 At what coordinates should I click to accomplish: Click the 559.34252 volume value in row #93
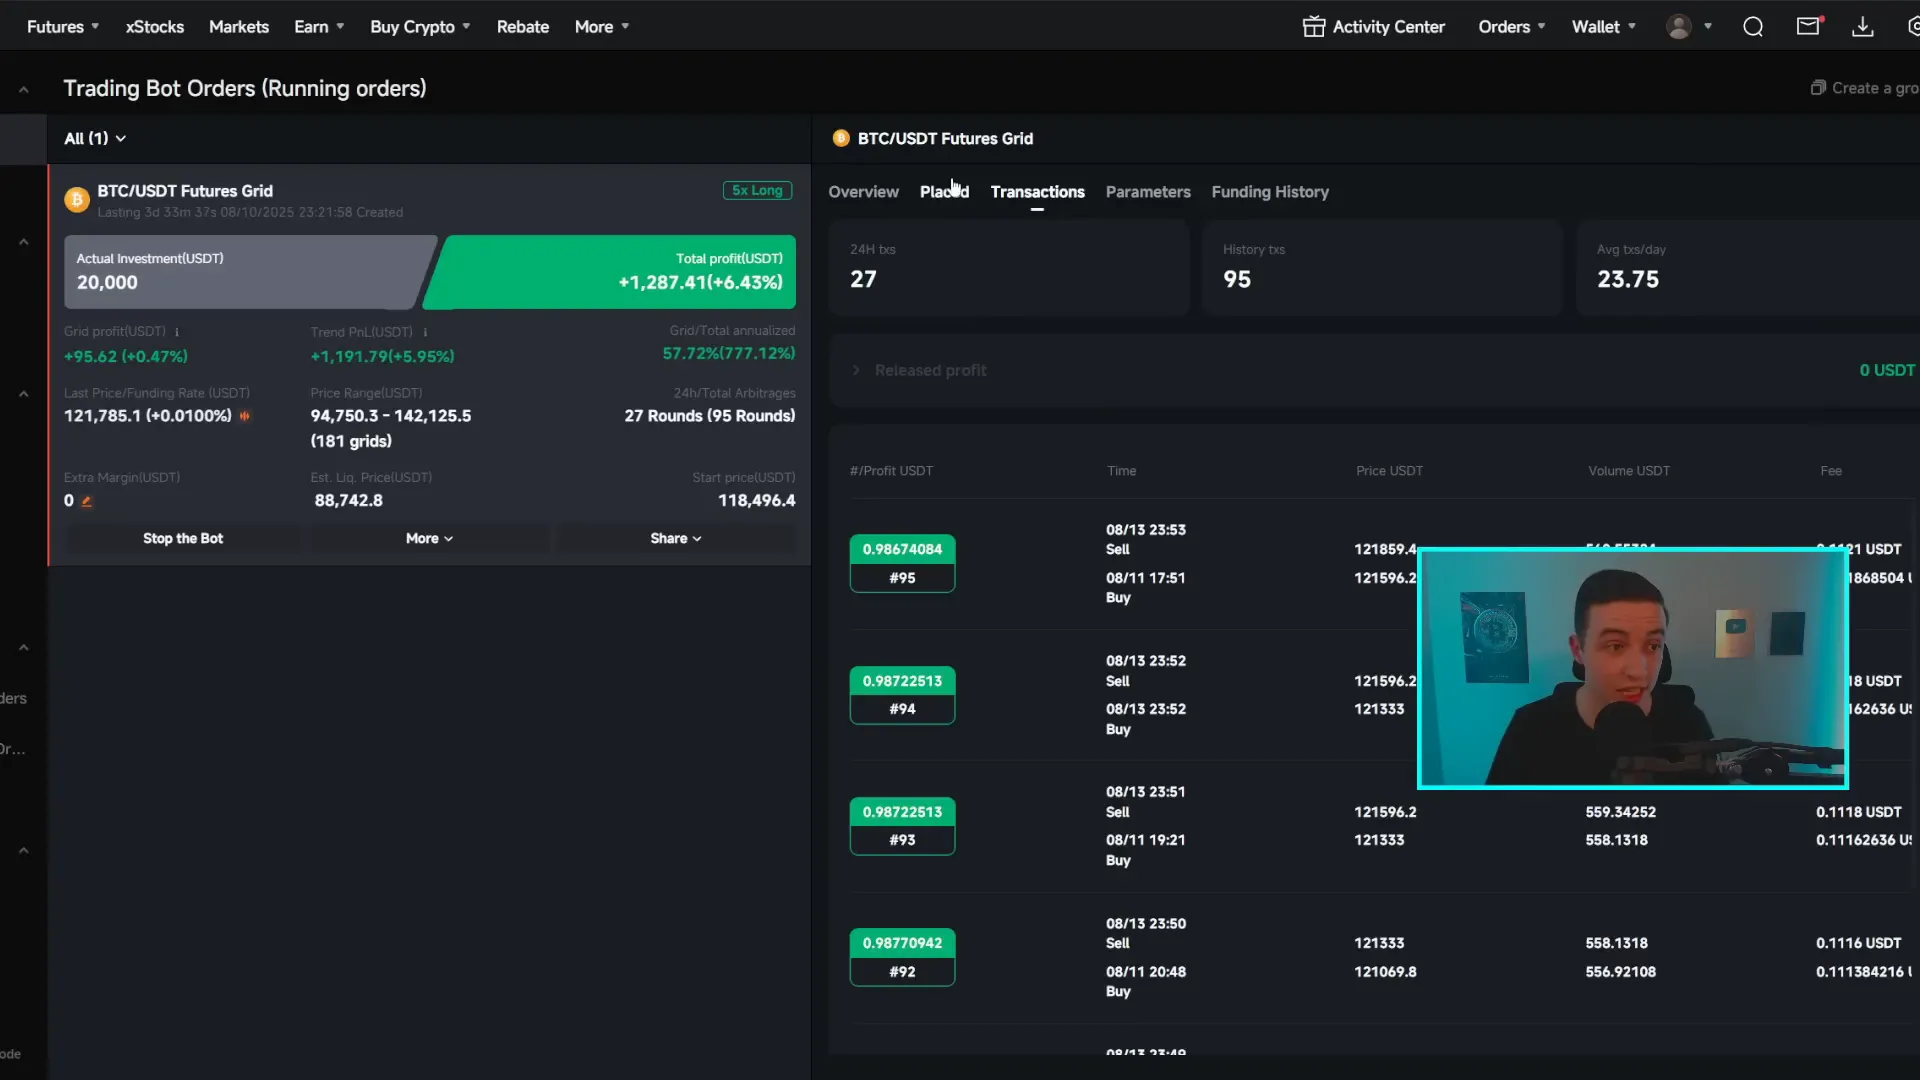click(x=1620, y=812)
